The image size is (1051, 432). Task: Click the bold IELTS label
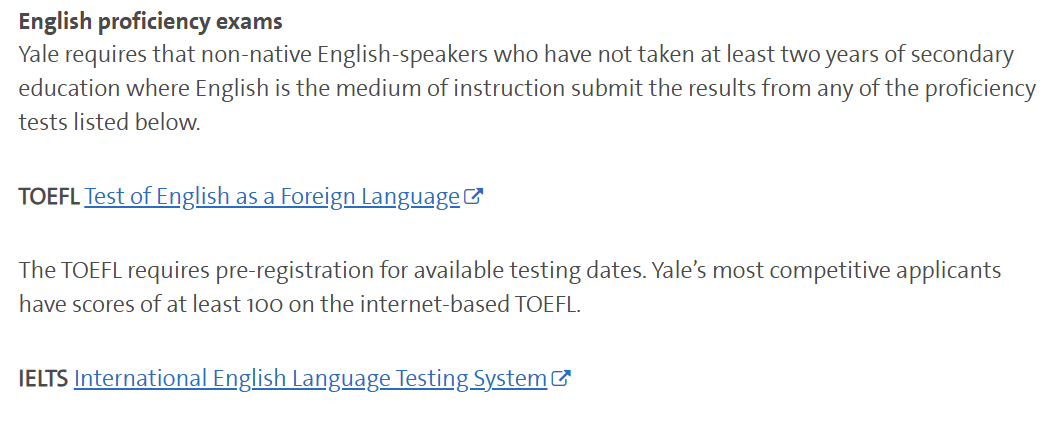tap(44, 379)
